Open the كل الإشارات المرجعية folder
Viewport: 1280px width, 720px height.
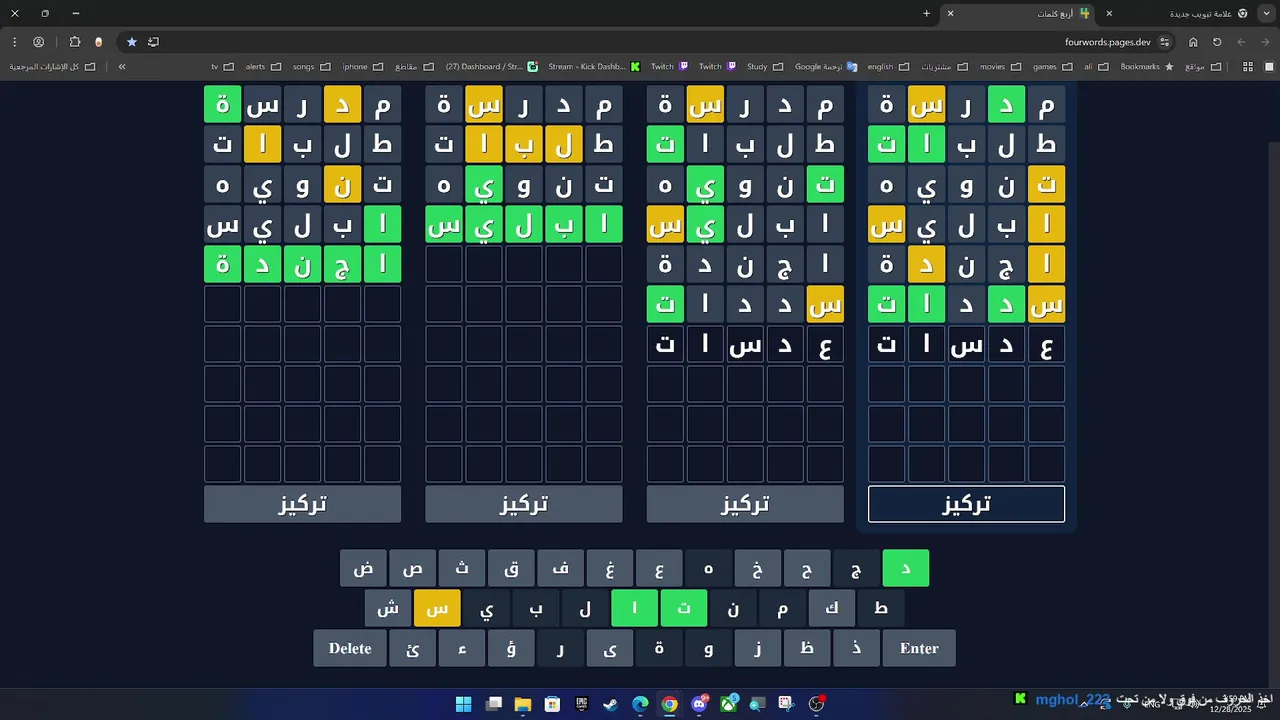[53, 67]
